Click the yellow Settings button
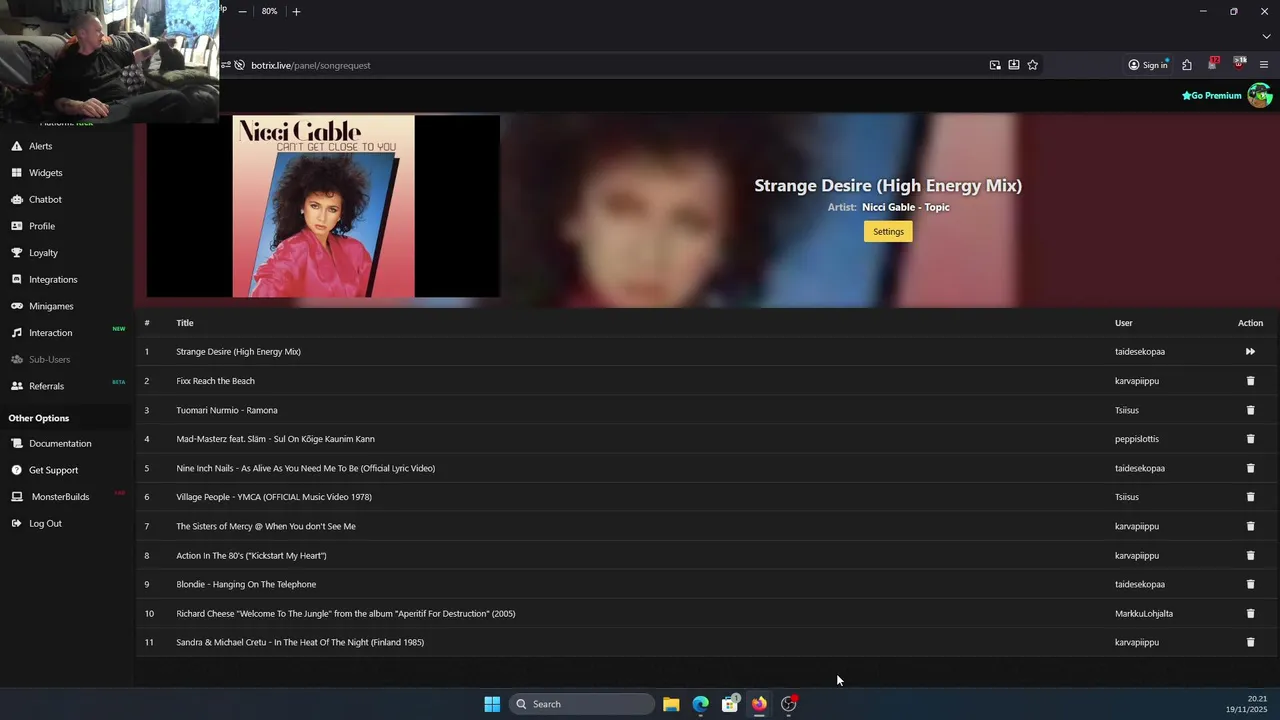1280x720 pixels. [888, 231]
